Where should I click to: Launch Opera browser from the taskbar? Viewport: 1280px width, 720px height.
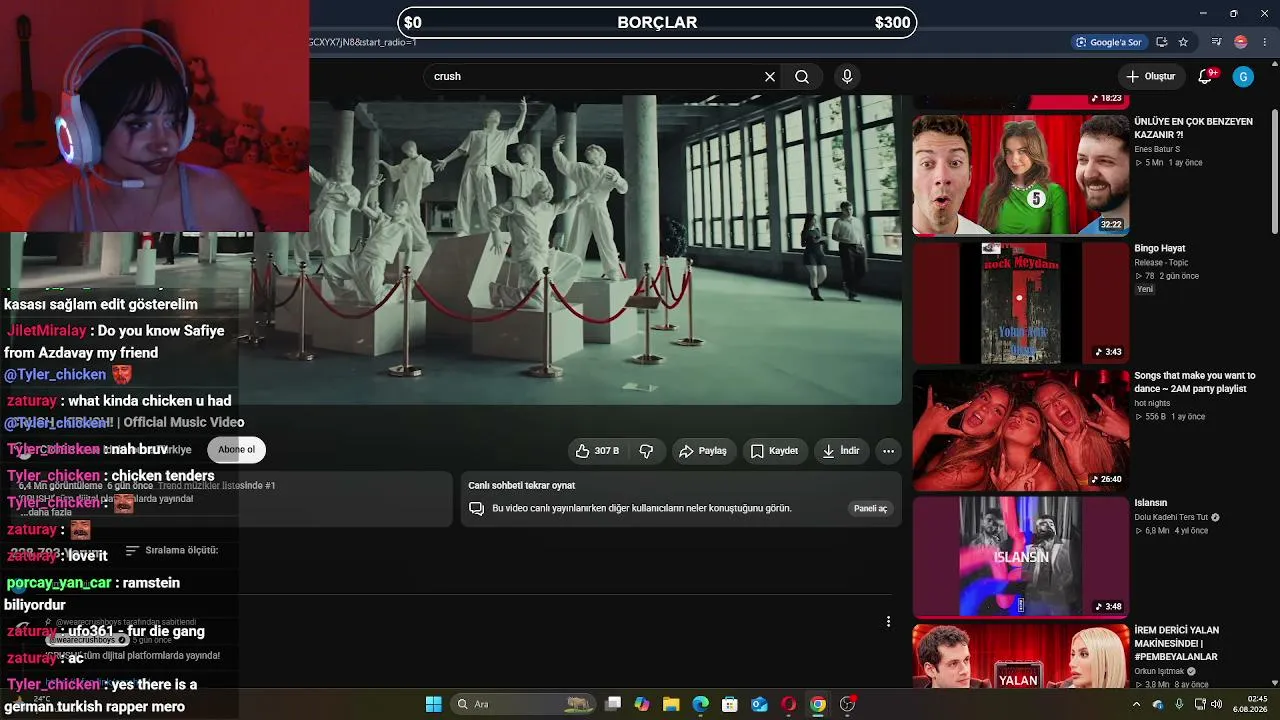(x=788, y=704)
